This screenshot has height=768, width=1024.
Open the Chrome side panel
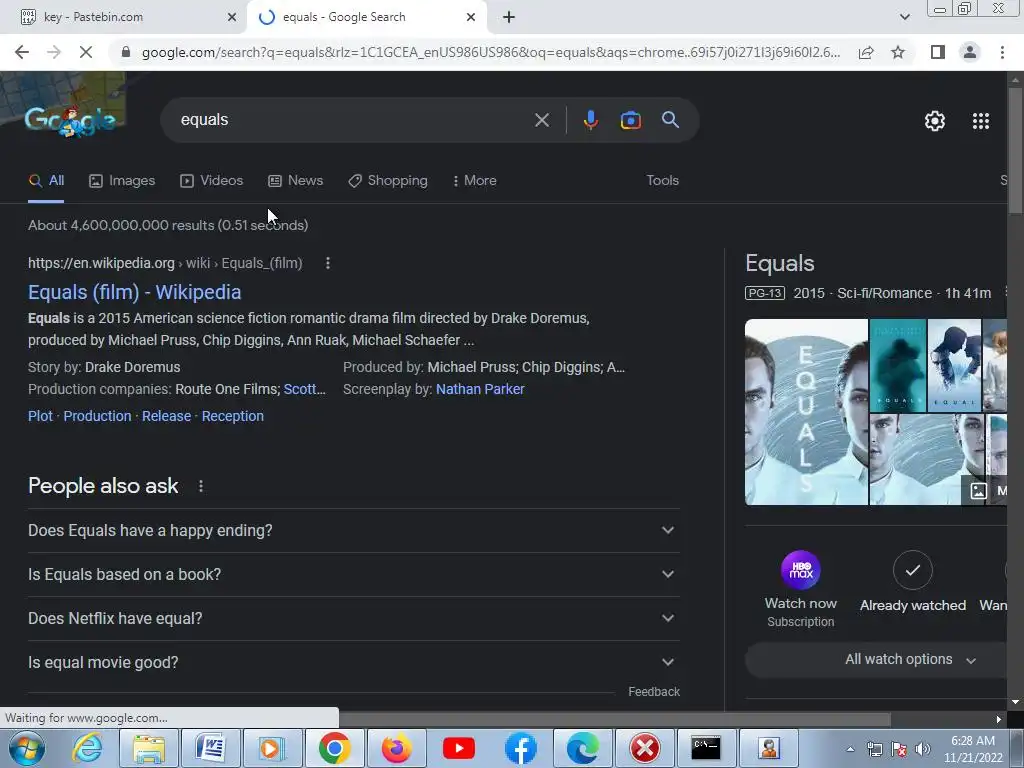point(938,52)
